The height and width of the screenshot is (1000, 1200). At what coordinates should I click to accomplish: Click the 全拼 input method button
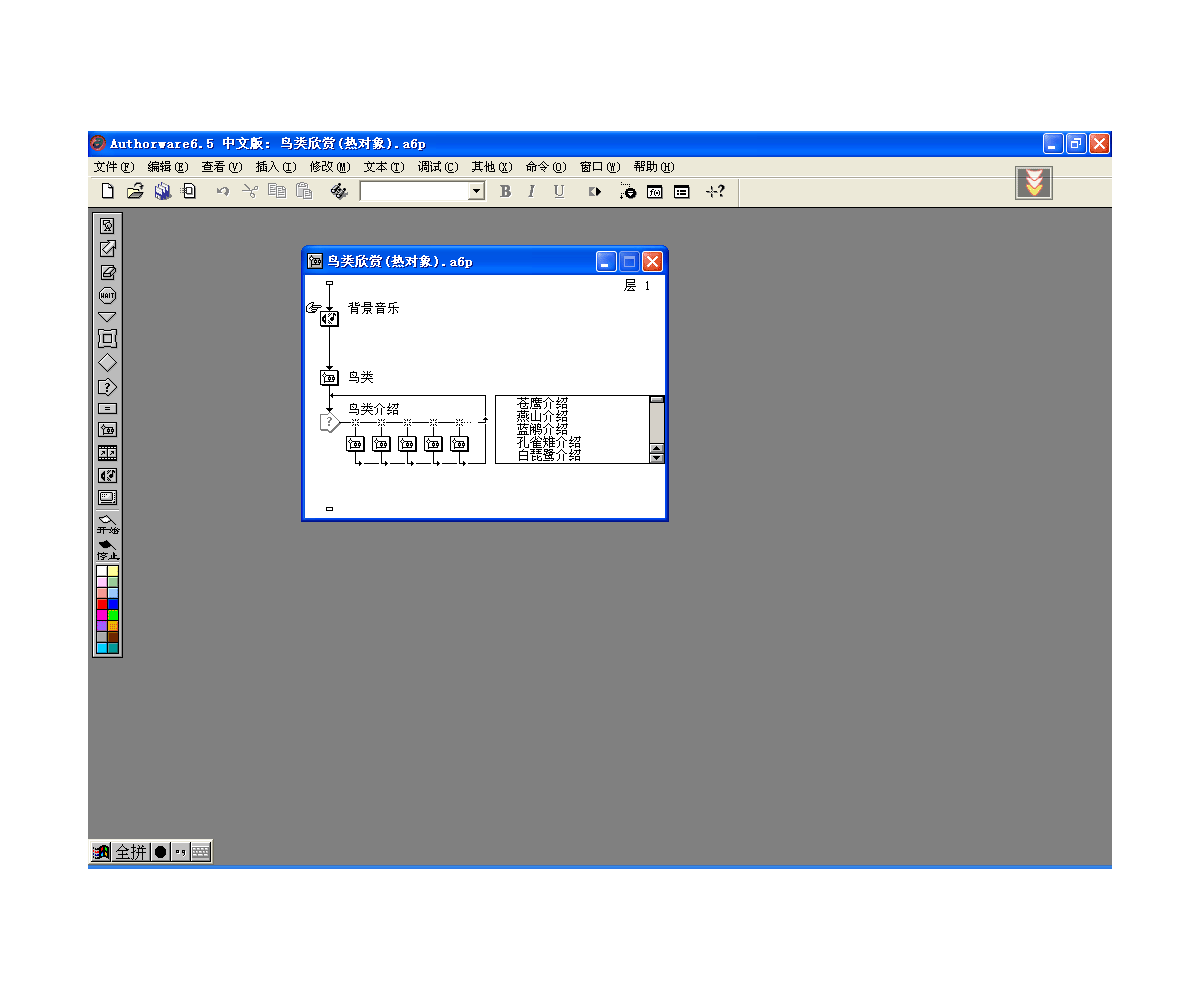[130, 852]
